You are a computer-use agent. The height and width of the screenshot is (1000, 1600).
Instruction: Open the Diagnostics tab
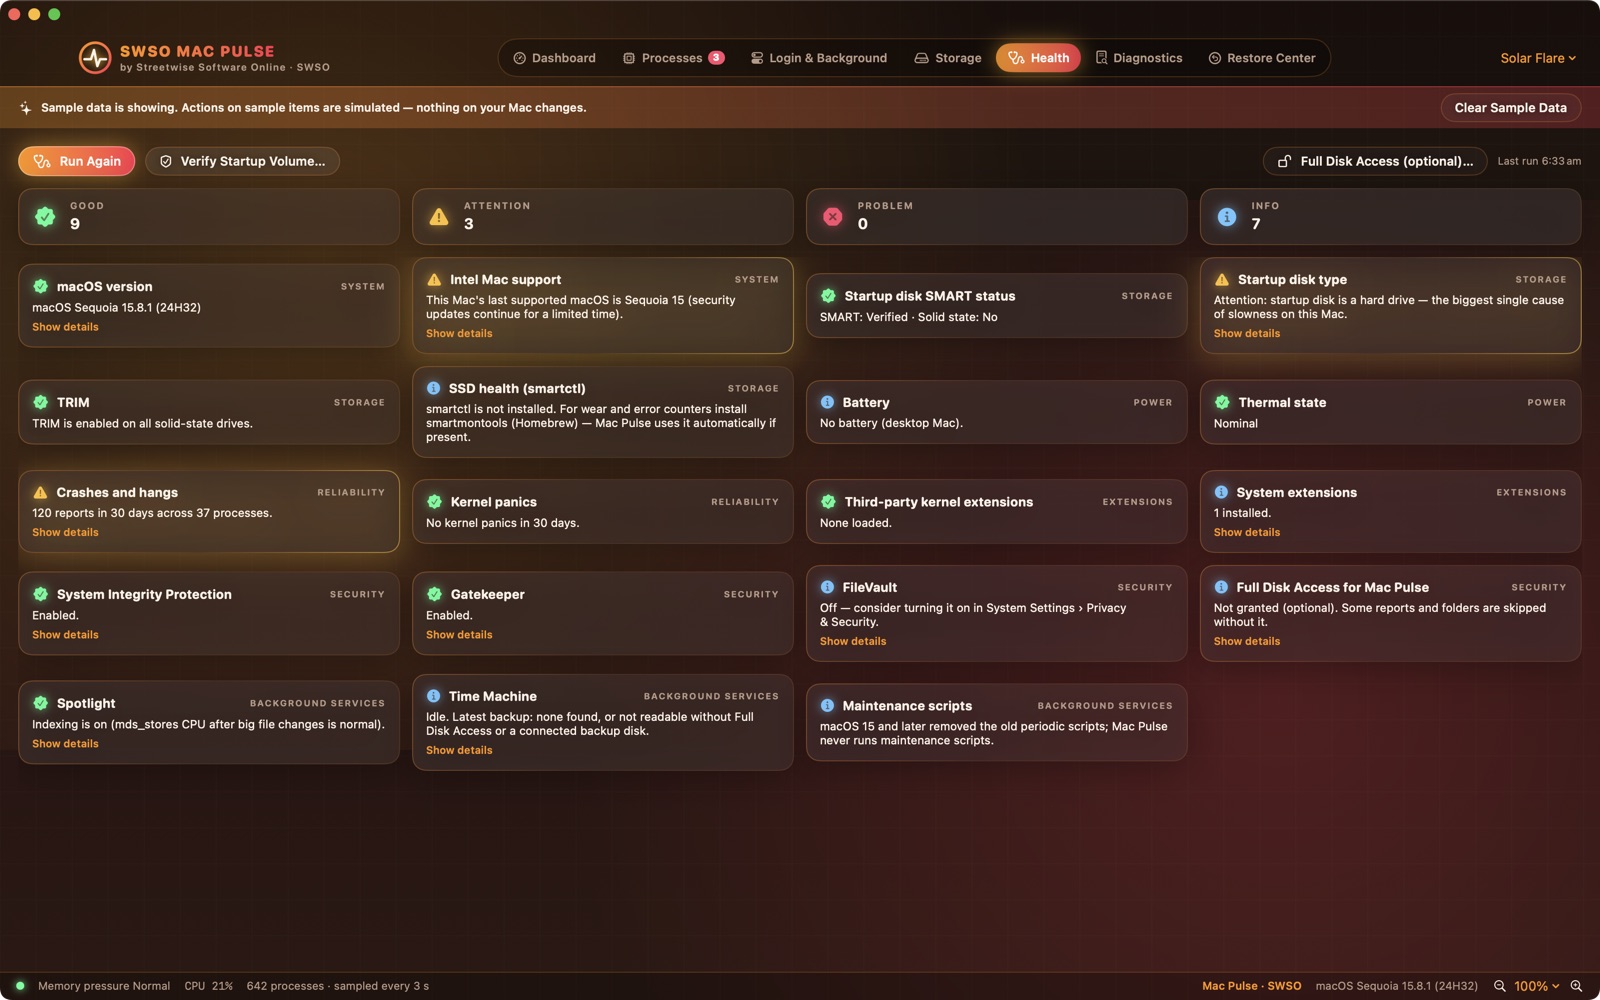point(1139,58)
